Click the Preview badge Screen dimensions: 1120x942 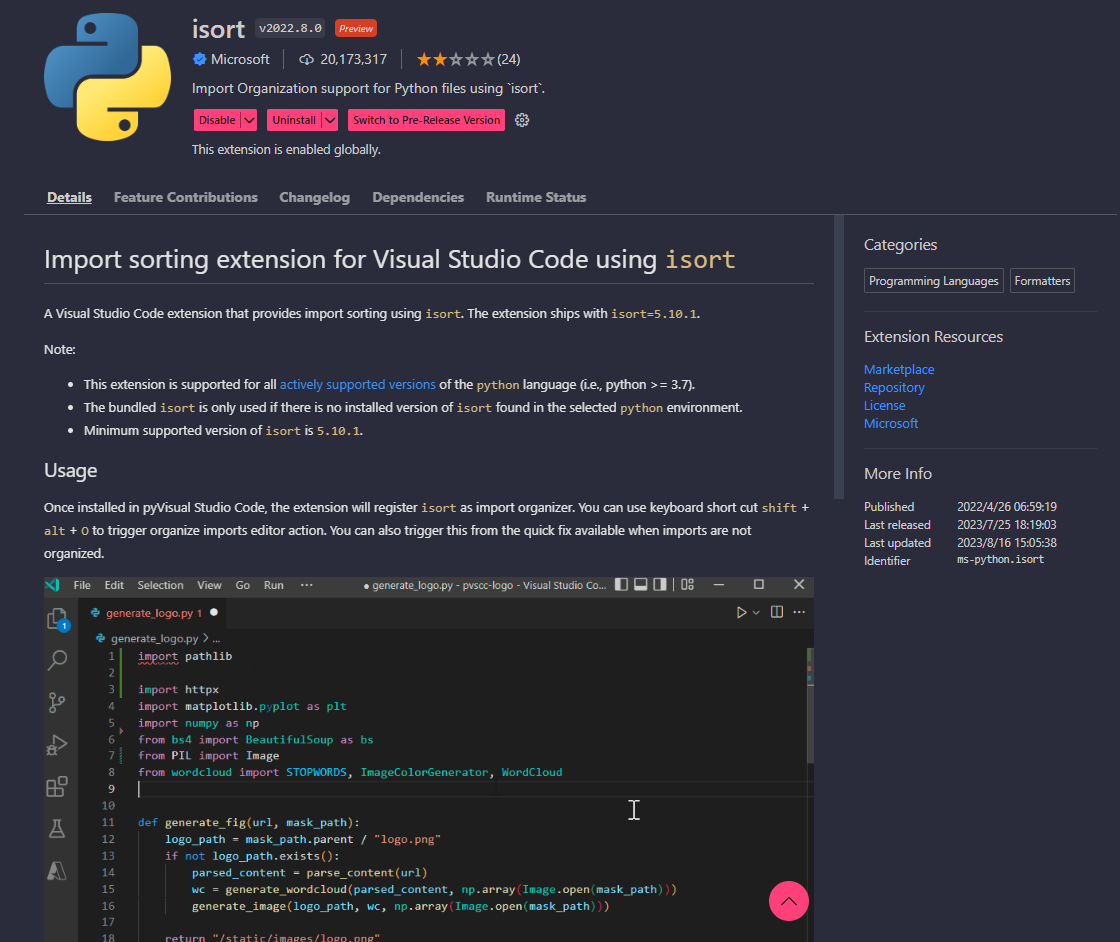tap(356, 29)
